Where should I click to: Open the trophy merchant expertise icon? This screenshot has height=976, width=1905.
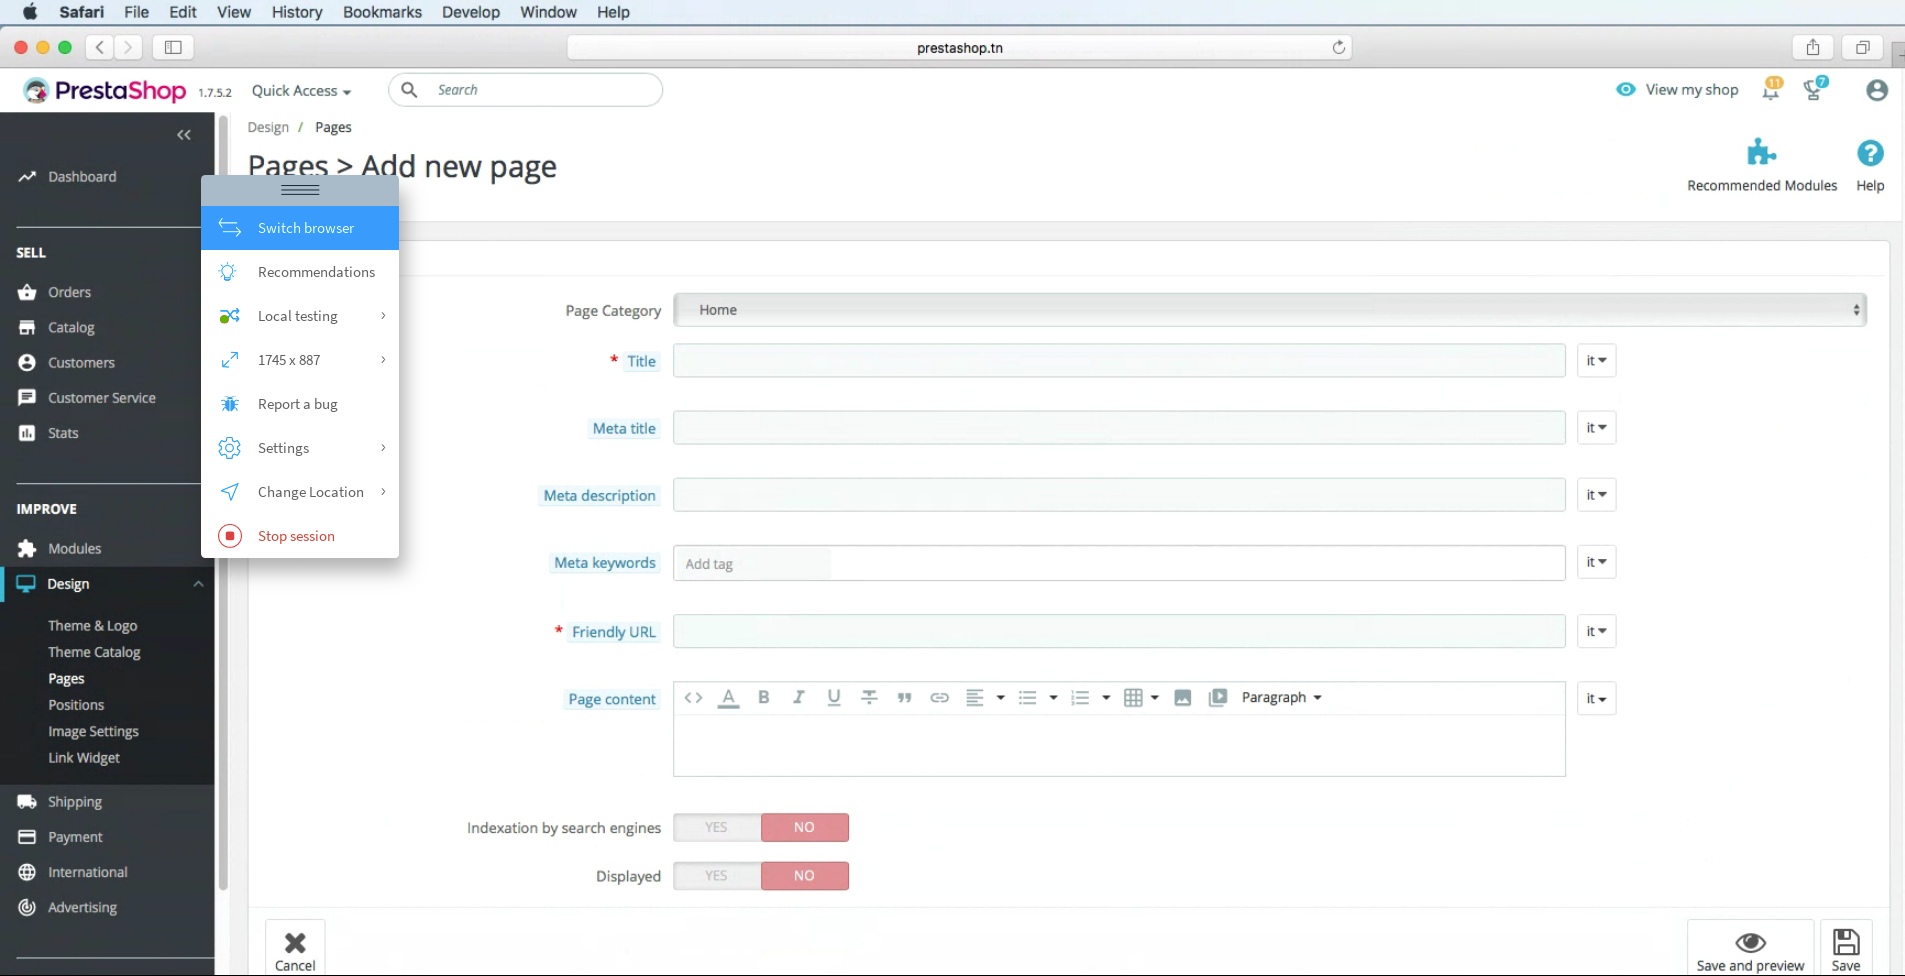tap(1814, 90)
